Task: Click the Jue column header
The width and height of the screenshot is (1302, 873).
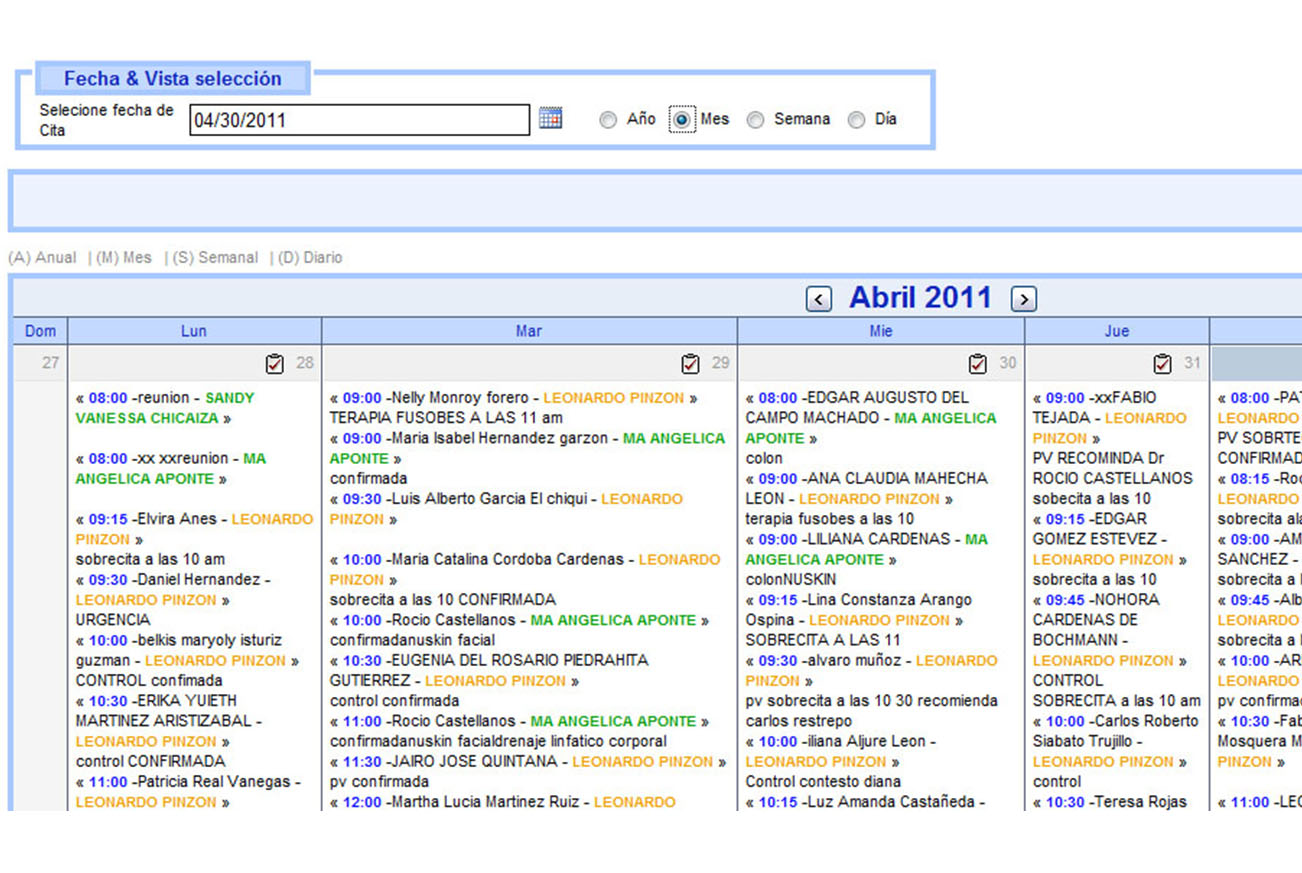Action: pyautogui.click(x=1117, y=331)
